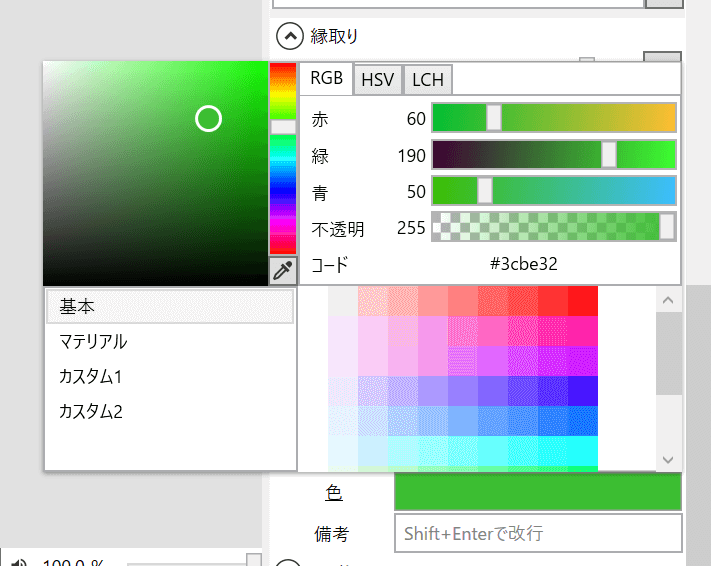Switch to the HSV tab
The image size is (711, 566).
(x=377, y=80)
